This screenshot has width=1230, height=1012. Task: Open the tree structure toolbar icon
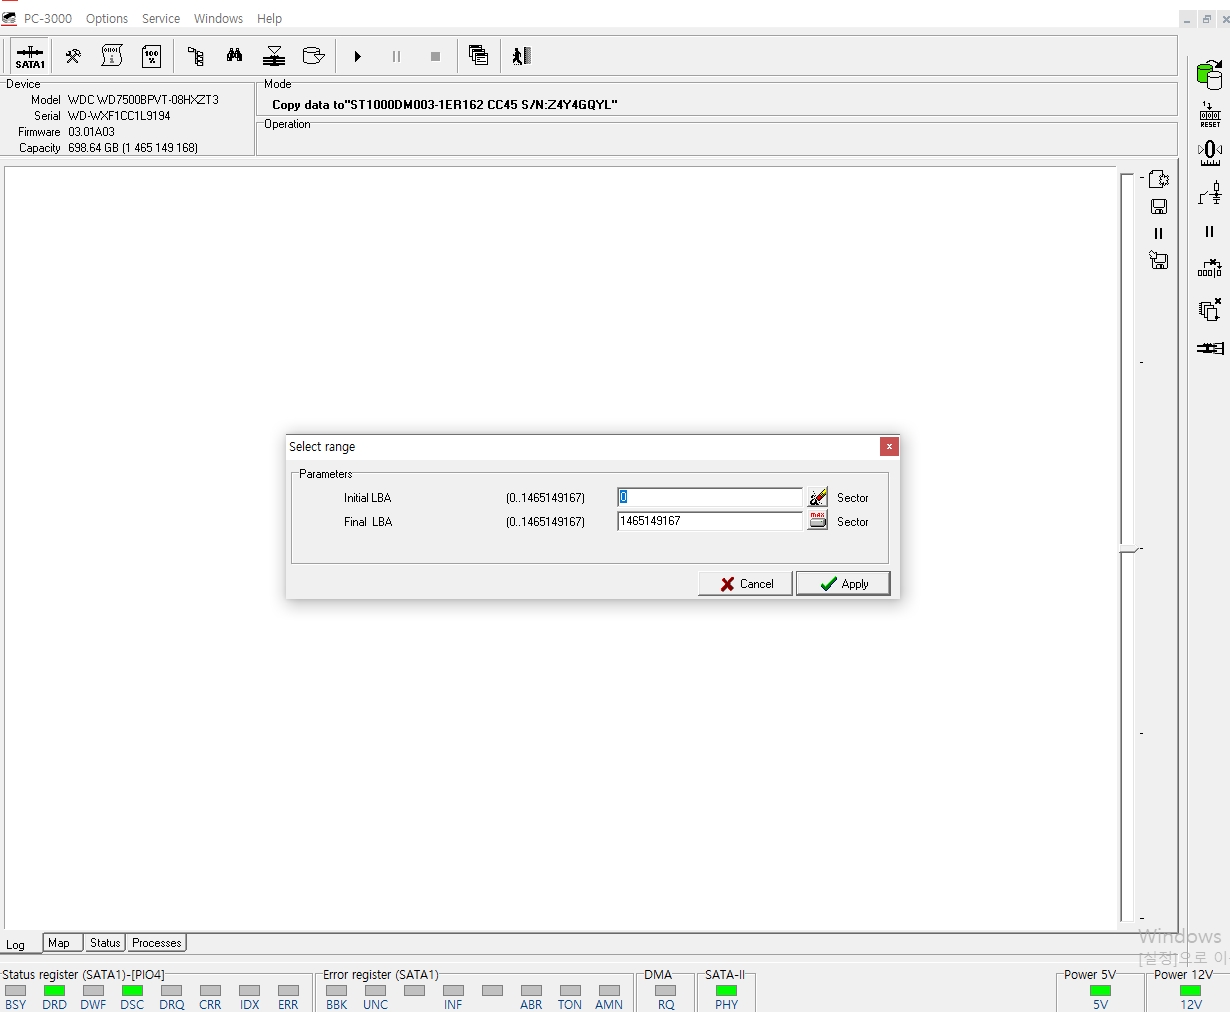click(x=196, y=56)
